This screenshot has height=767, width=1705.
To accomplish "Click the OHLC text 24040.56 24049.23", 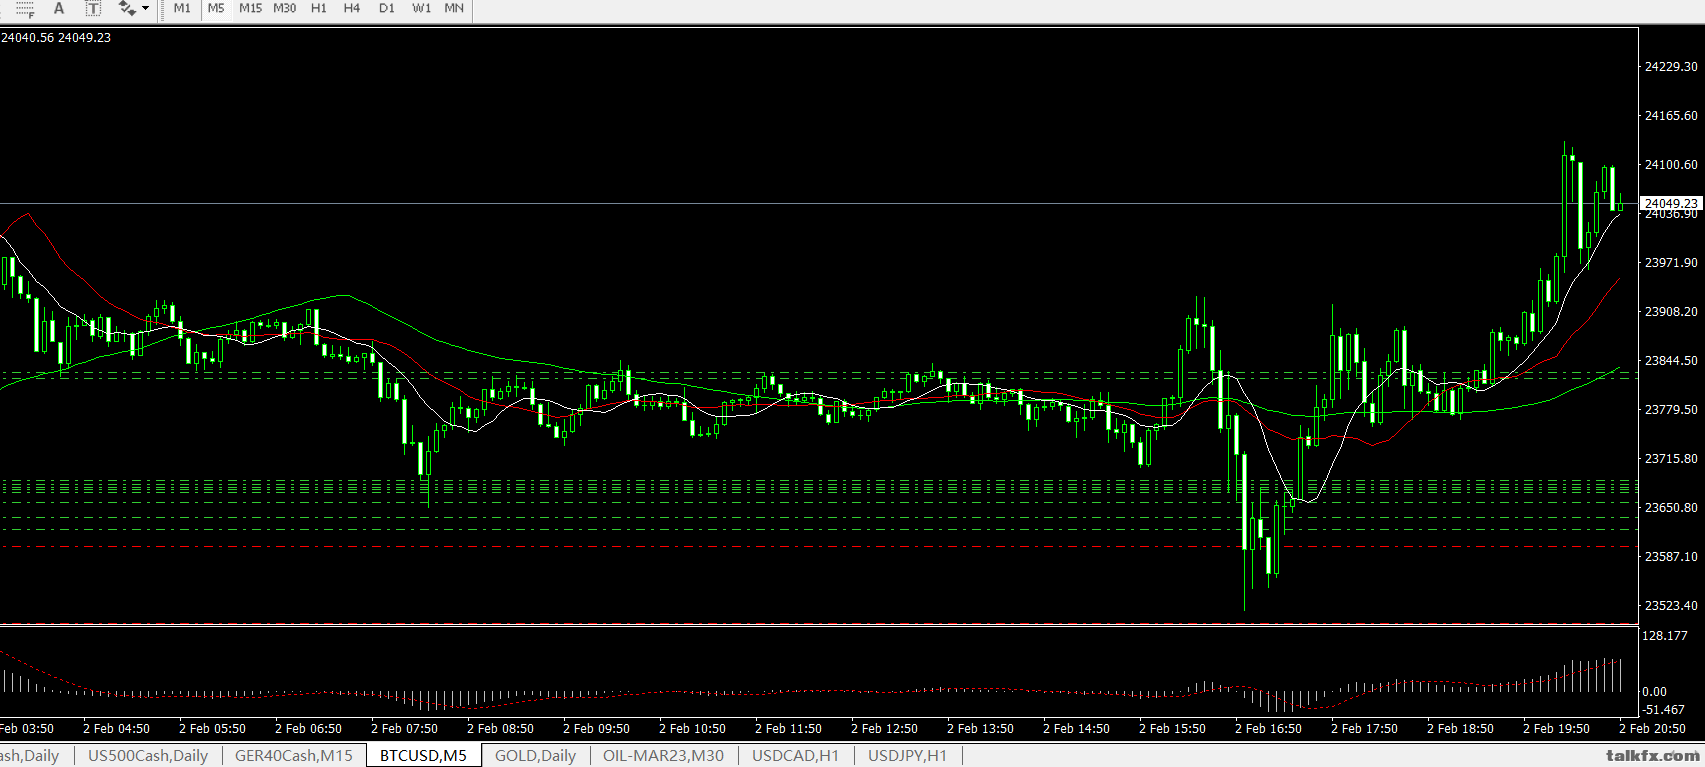I will click(56, 37).
